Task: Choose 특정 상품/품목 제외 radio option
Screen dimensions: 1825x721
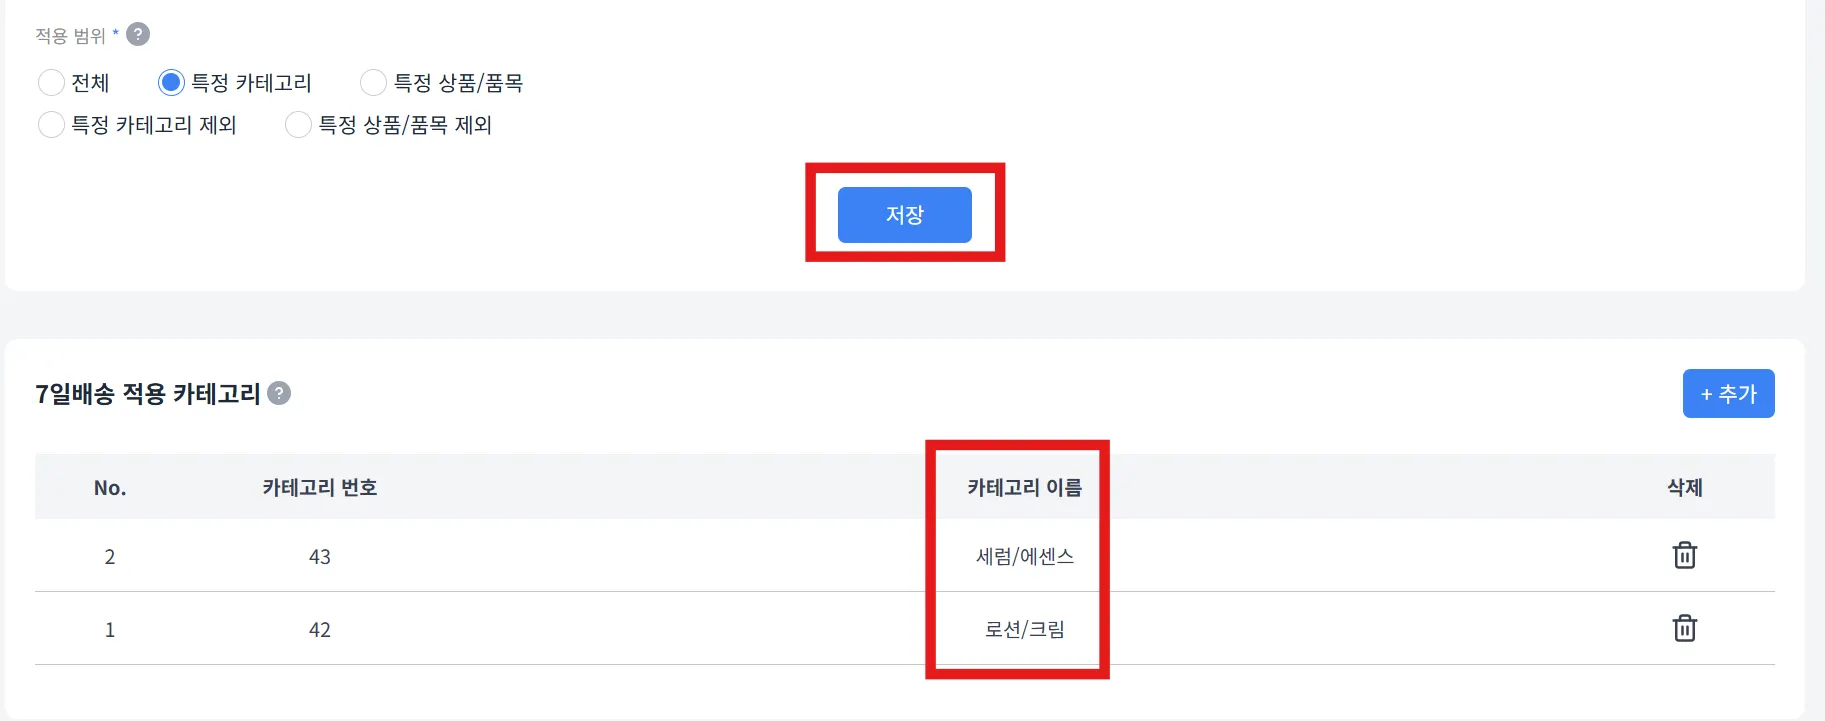Action: click(298, 125)
